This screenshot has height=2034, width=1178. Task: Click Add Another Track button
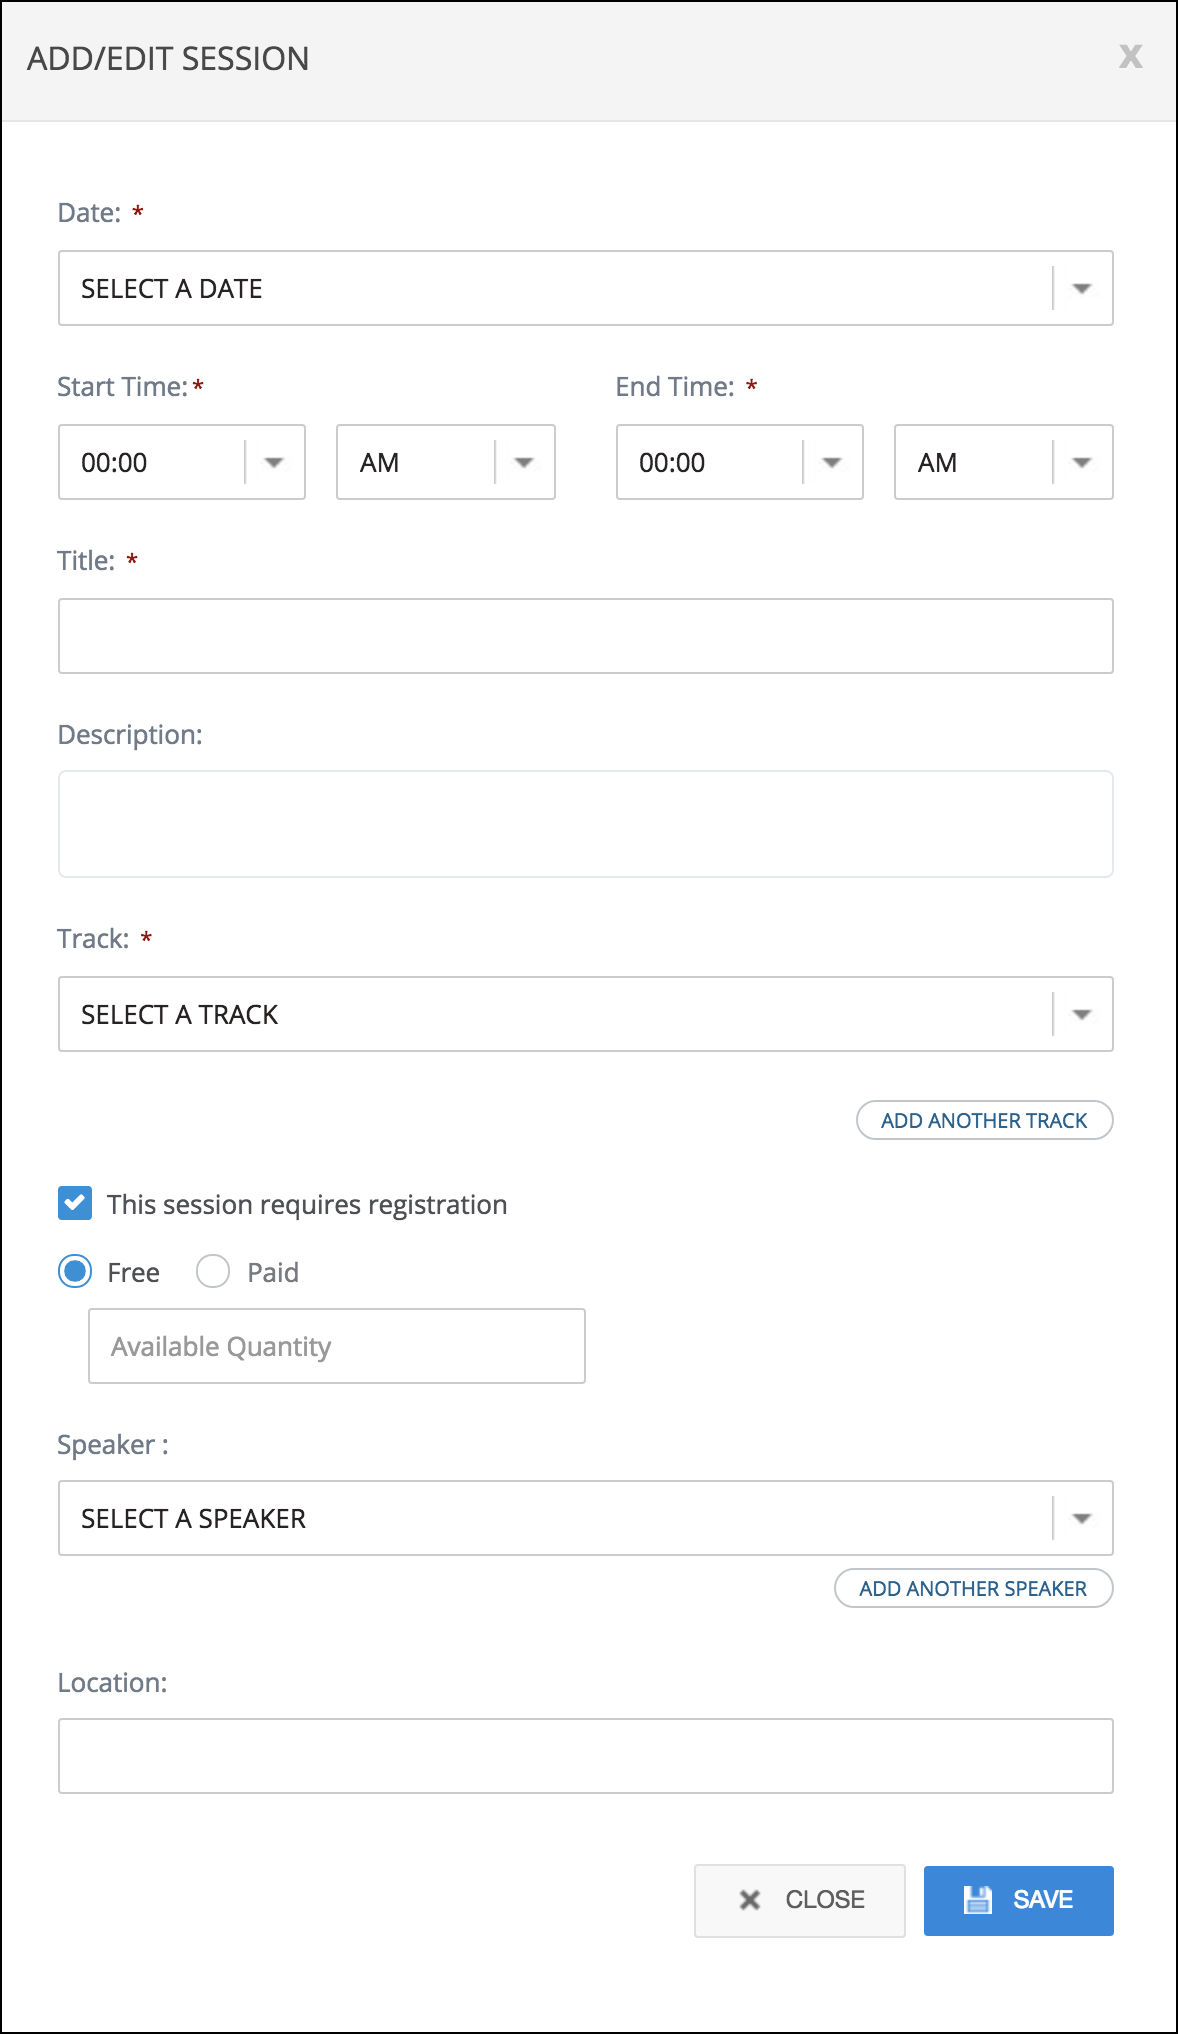pyautogui.click(x=984, y=1120)
